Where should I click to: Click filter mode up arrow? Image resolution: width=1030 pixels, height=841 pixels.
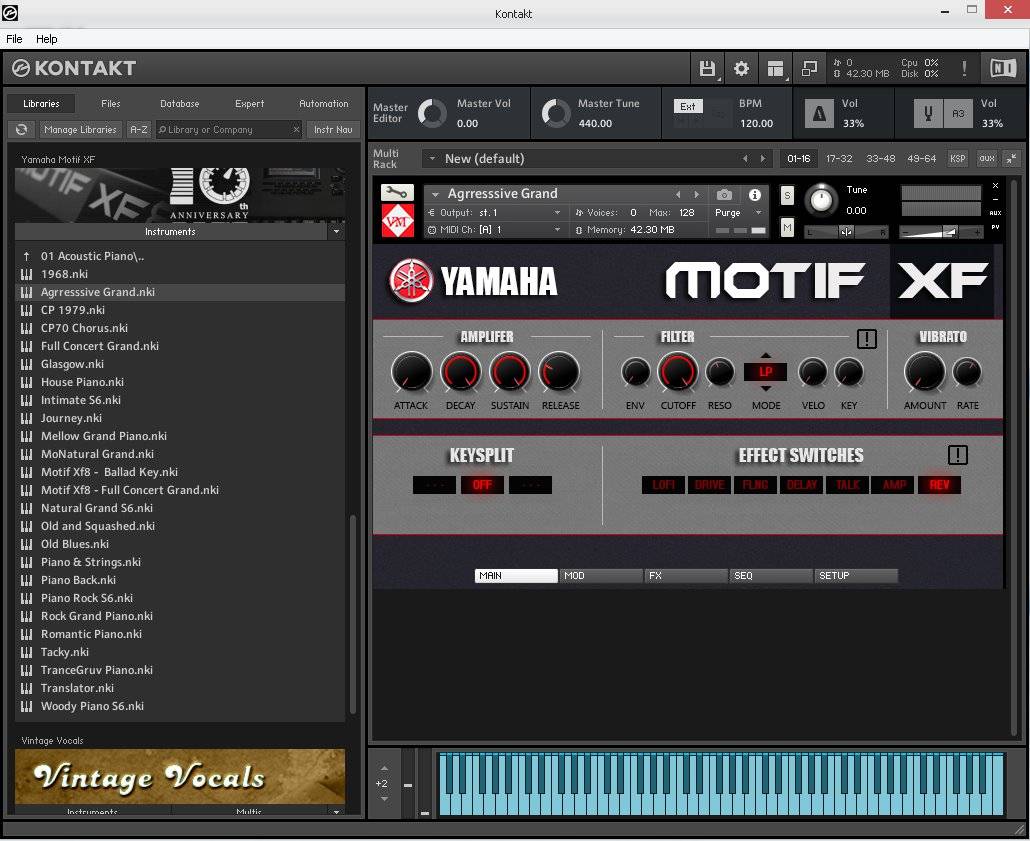tap(766, 355)
